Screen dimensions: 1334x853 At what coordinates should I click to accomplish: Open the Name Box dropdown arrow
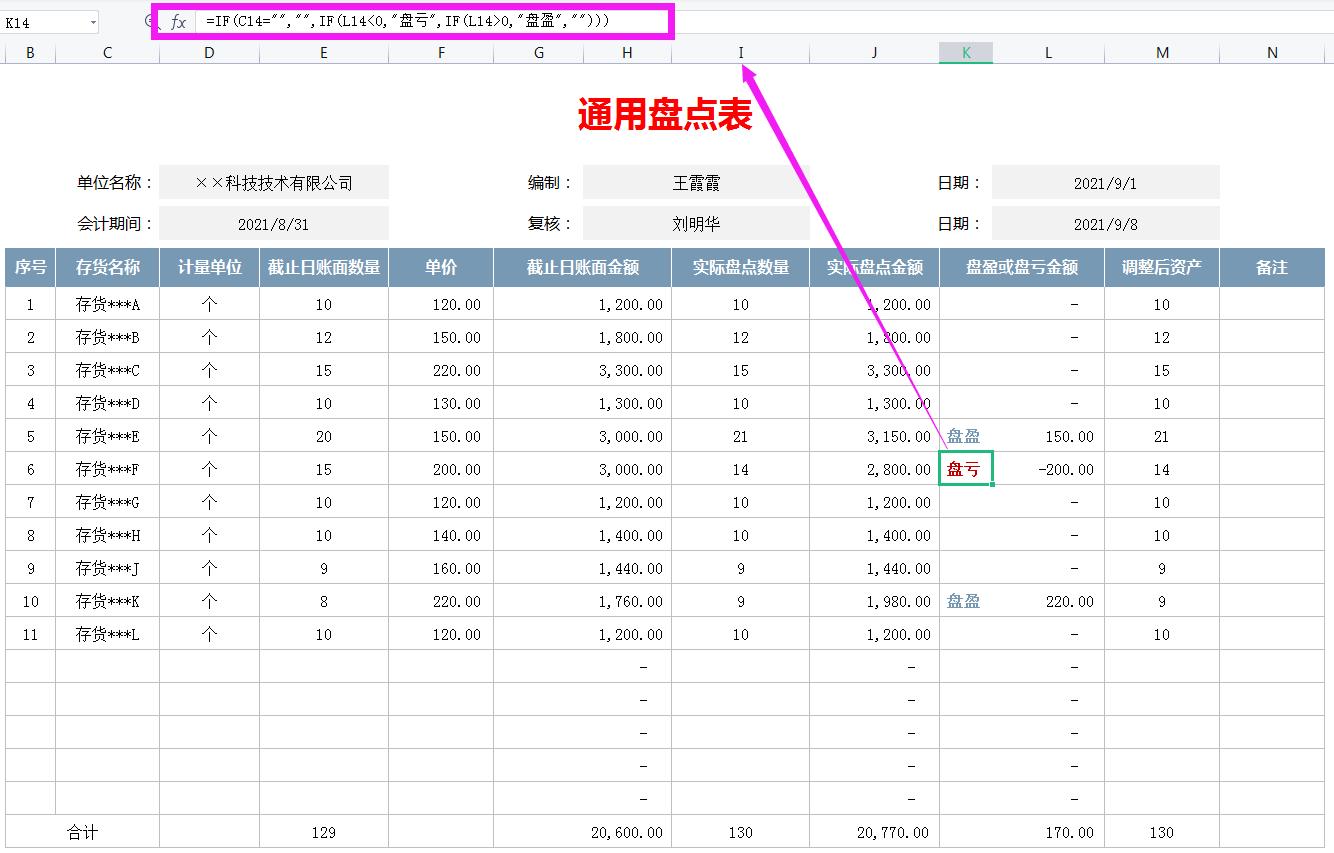(95, 23)
